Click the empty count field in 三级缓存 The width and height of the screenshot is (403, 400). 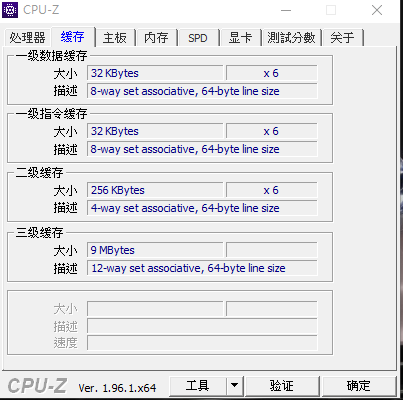[271, 250]
